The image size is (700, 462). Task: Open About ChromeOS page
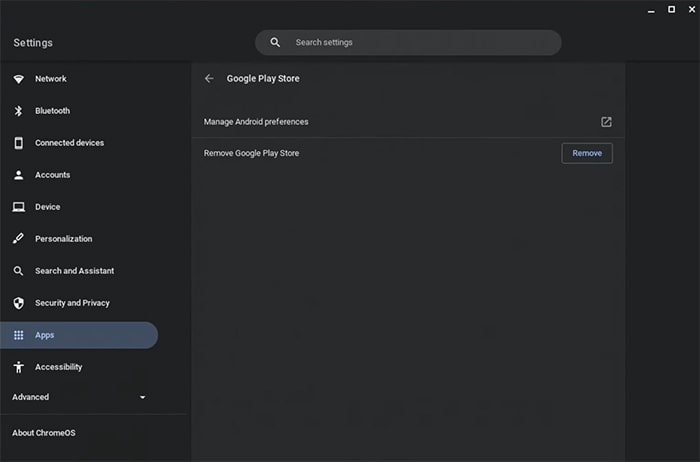pos(44,433)
